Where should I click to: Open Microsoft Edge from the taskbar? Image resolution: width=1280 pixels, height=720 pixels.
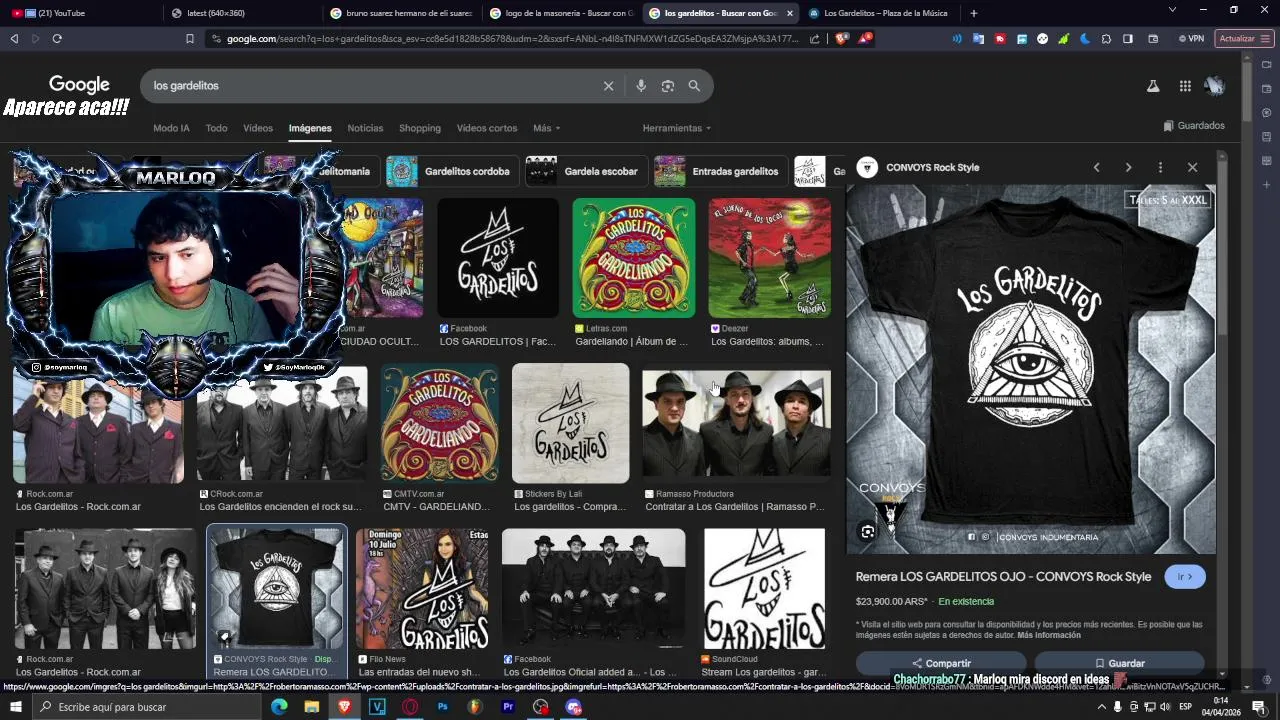[279, 707]
